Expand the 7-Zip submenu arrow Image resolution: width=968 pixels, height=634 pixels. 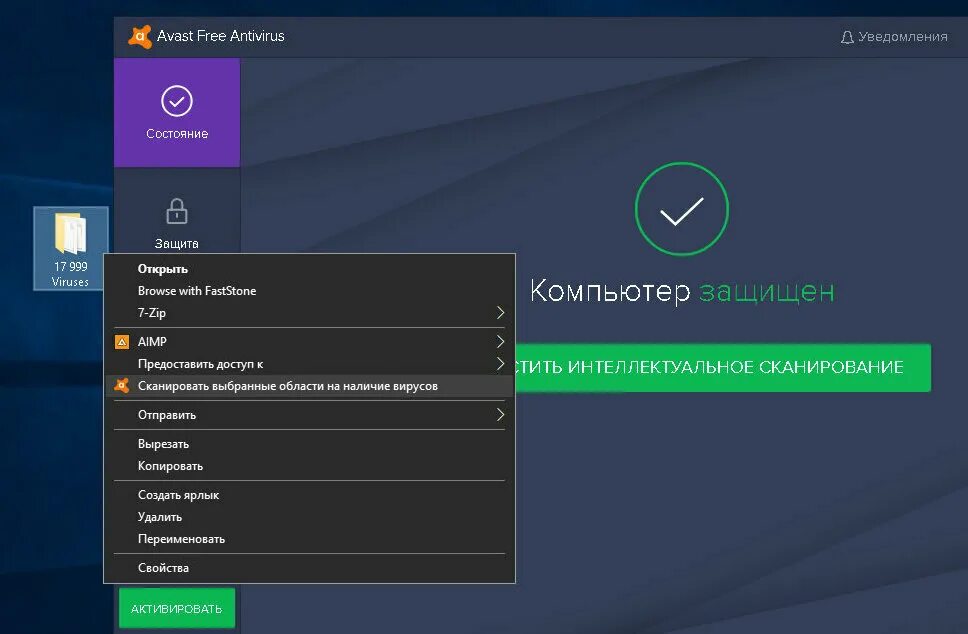[501, 313]
